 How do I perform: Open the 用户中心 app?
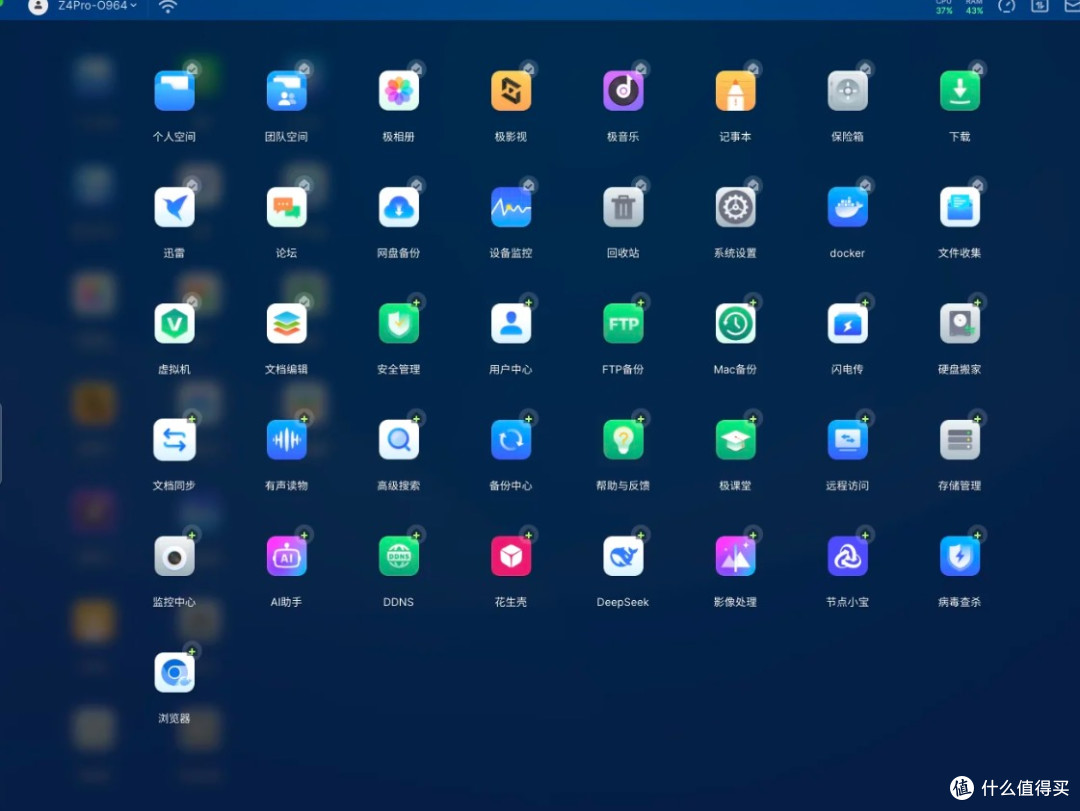click(511, 324)
